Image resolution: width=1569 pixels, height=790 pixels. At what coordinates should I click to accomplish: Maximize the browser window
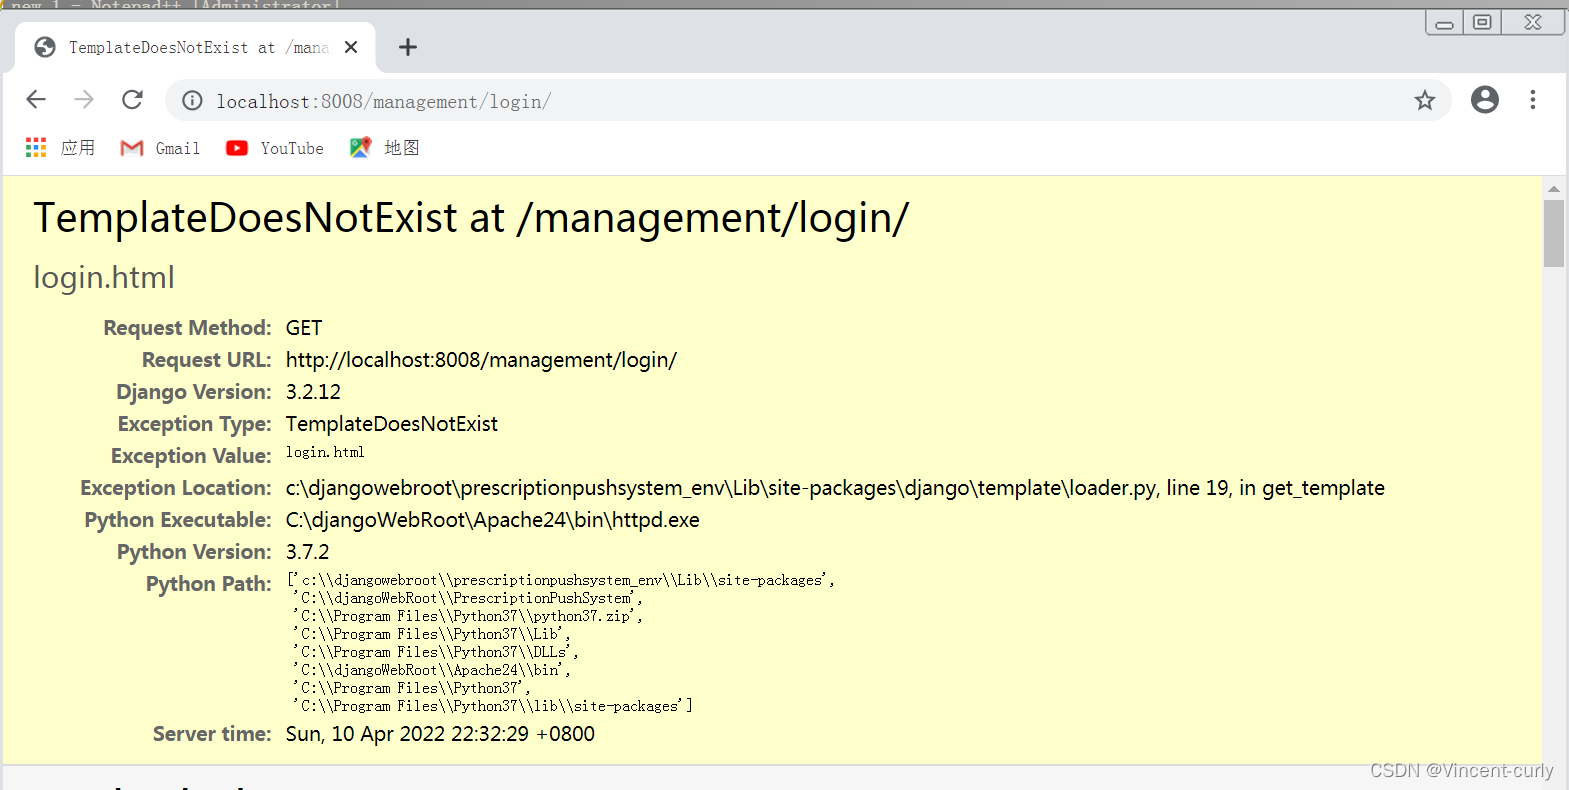coord(1482,22)
